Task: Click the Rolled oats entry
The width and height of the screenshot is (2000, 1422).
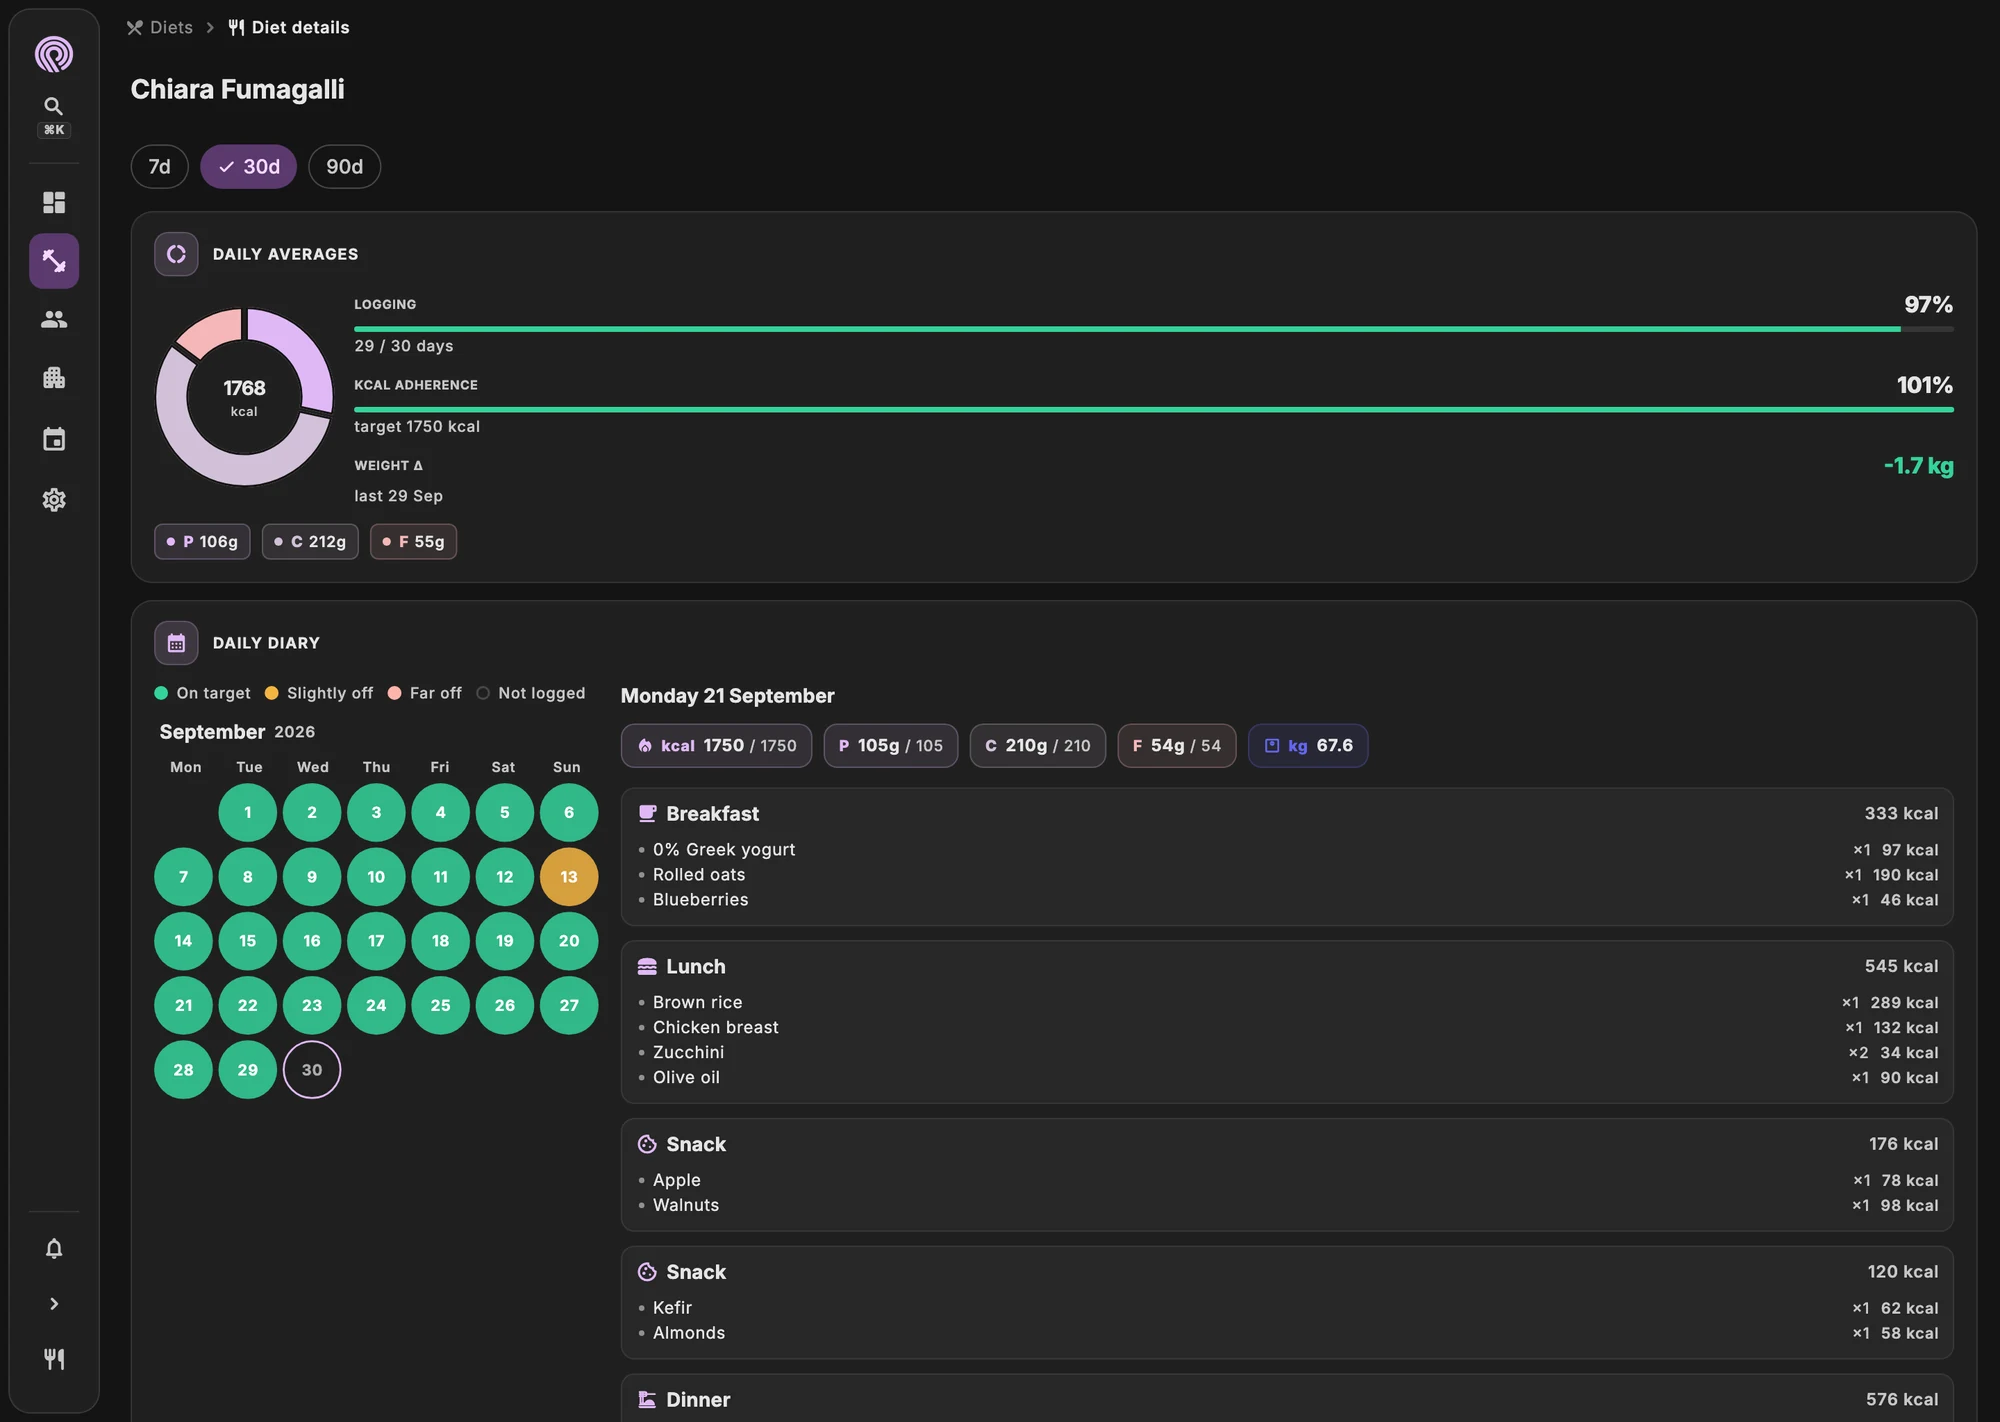Action: 1288,875
